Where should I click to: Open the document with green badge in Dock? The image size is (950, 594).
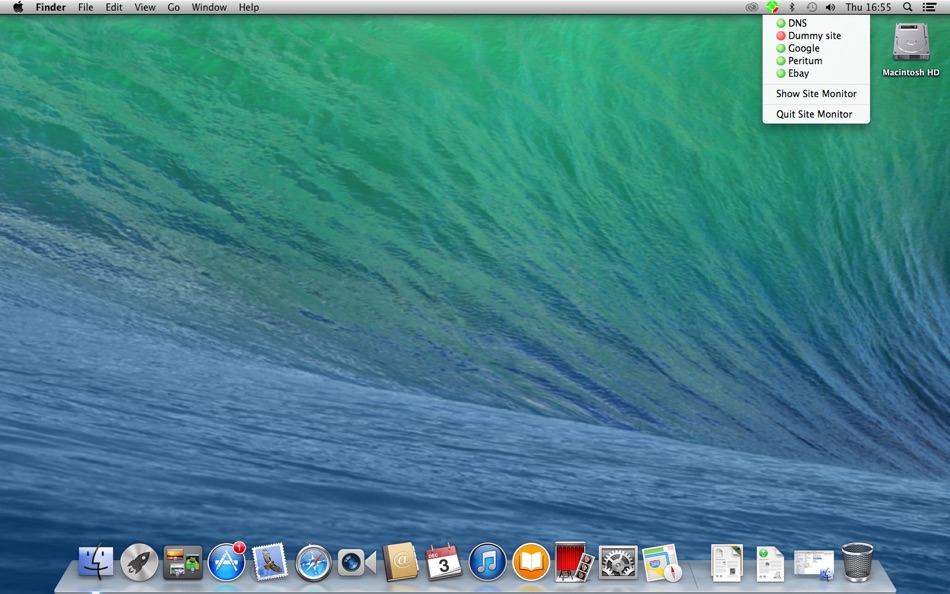[x=770, y=564]
